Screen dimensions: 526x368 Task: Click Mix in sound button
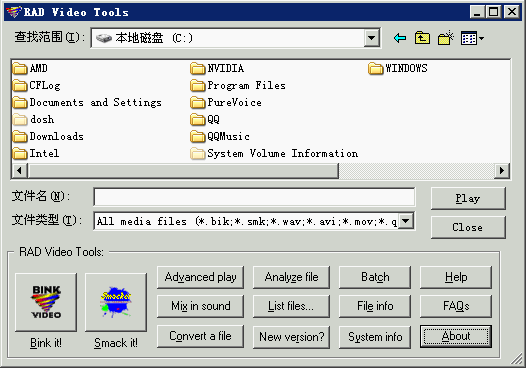click(200, 306)
